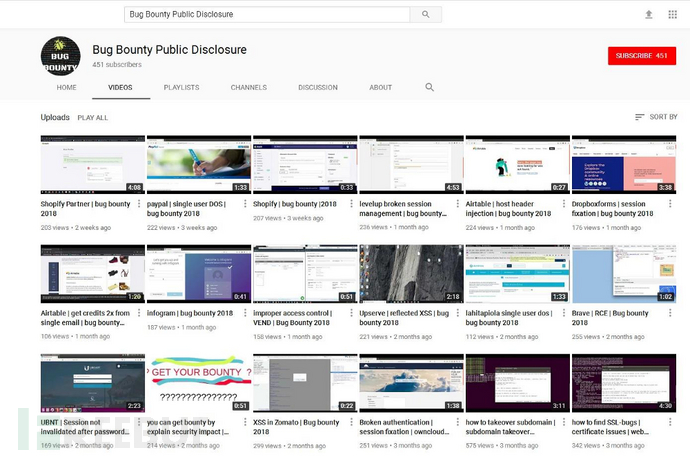690x457 pixels.
Task: Open options menu for how to takeover subdomain video
Action: pos(564,422)
